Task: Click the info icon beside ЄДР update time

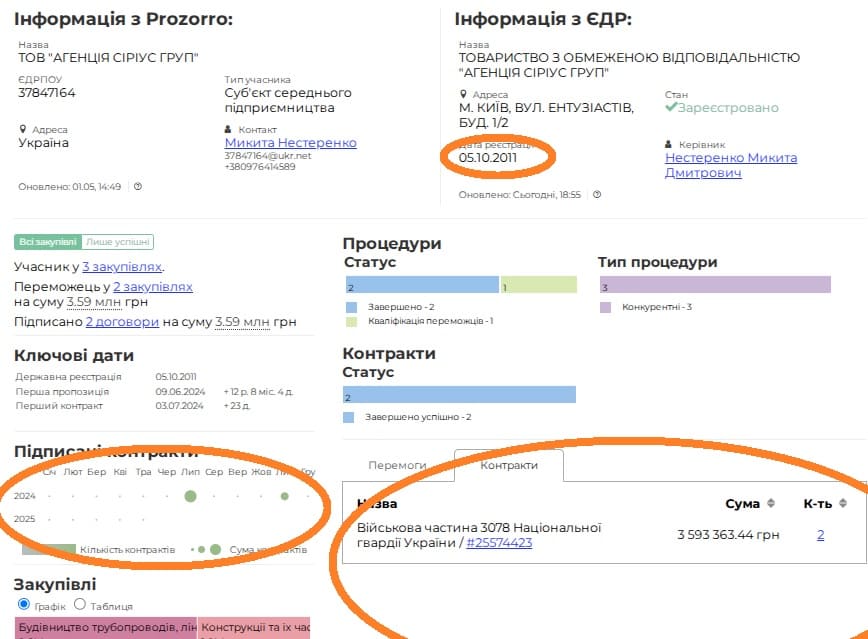Action: pyautogui.click(x=597, y=194)
